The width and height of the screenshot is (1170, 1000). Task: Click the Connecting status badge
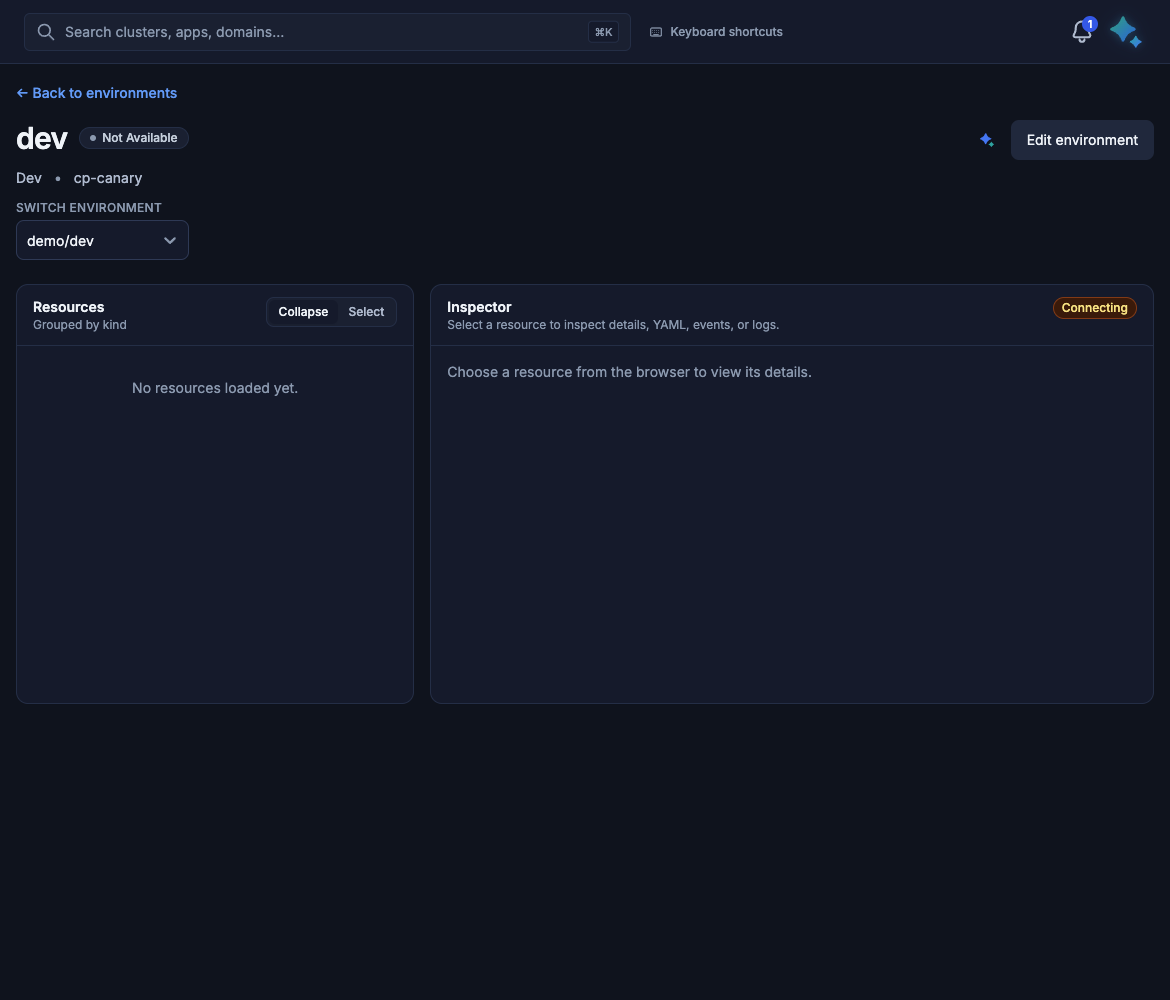1095,308
